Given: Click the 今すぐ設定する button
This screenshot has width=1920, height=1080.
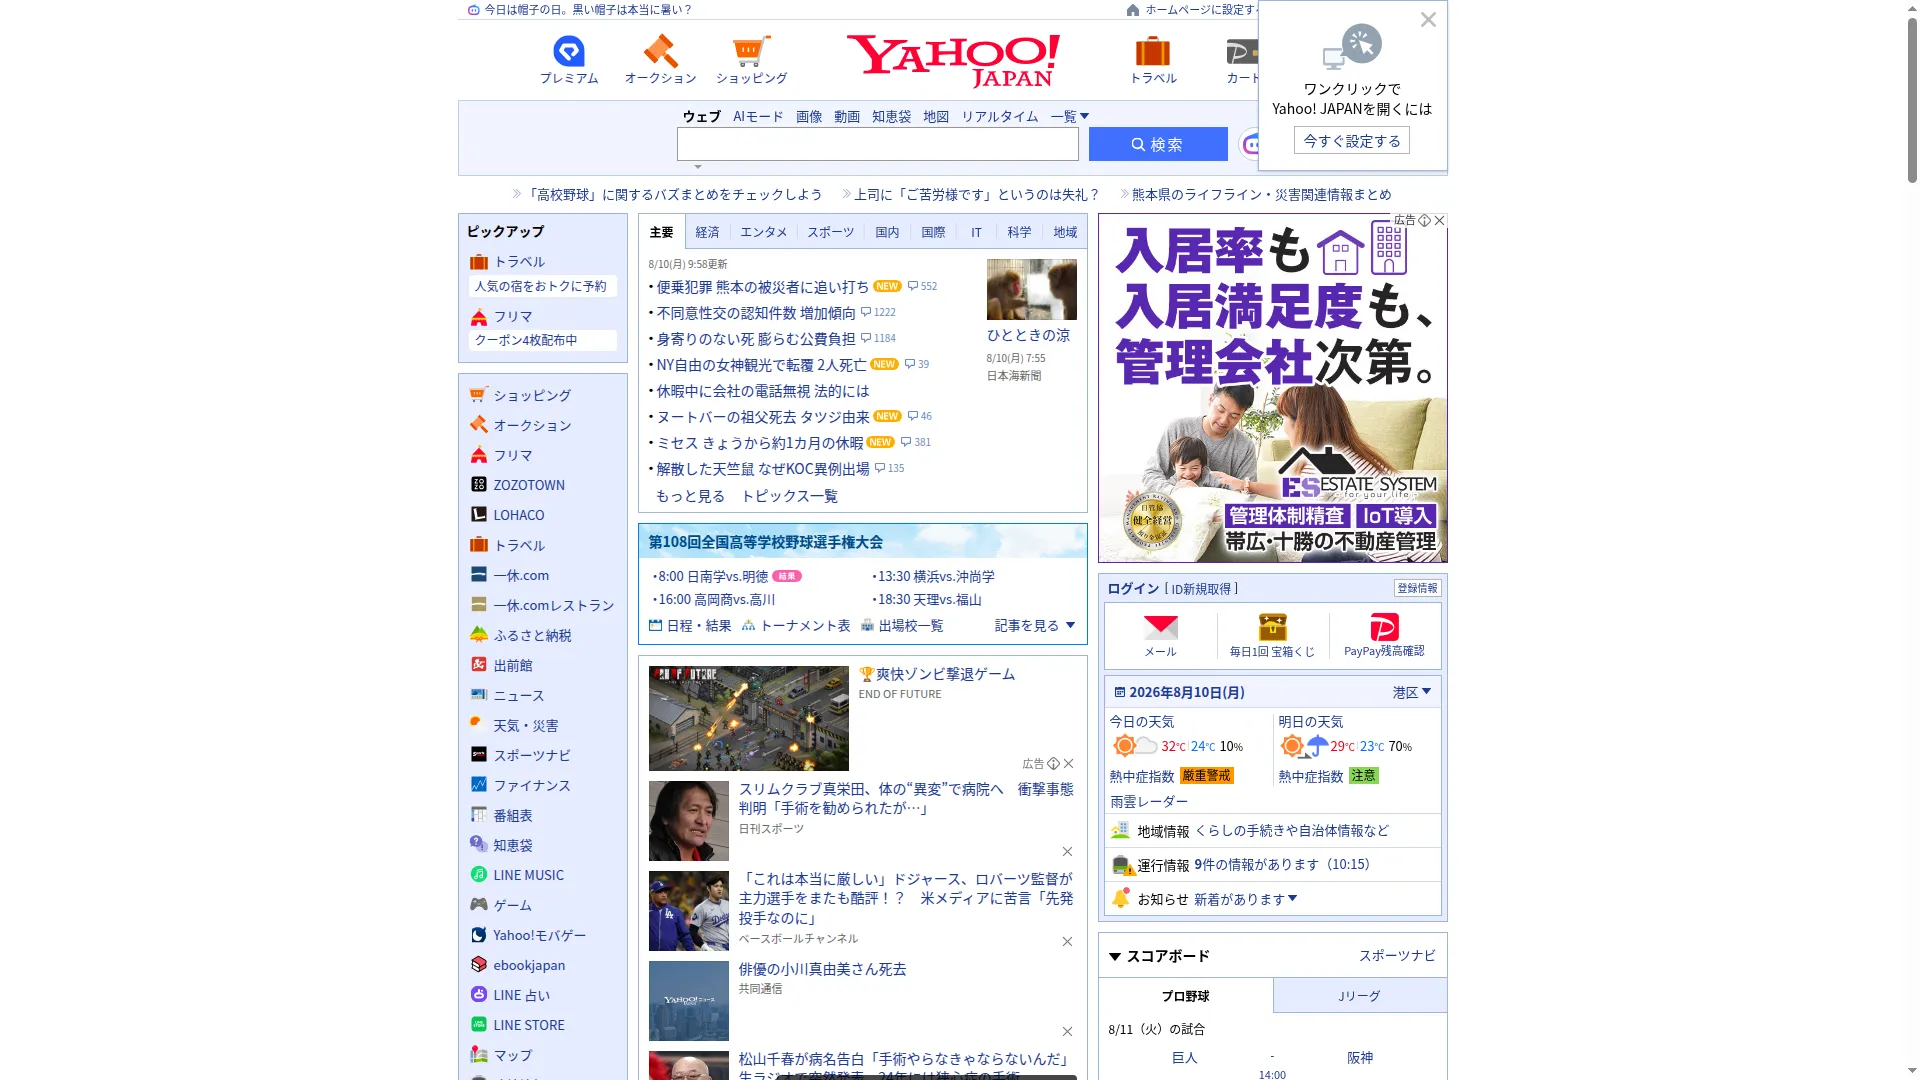Looking at the screenshot, I should [1352, 141].
